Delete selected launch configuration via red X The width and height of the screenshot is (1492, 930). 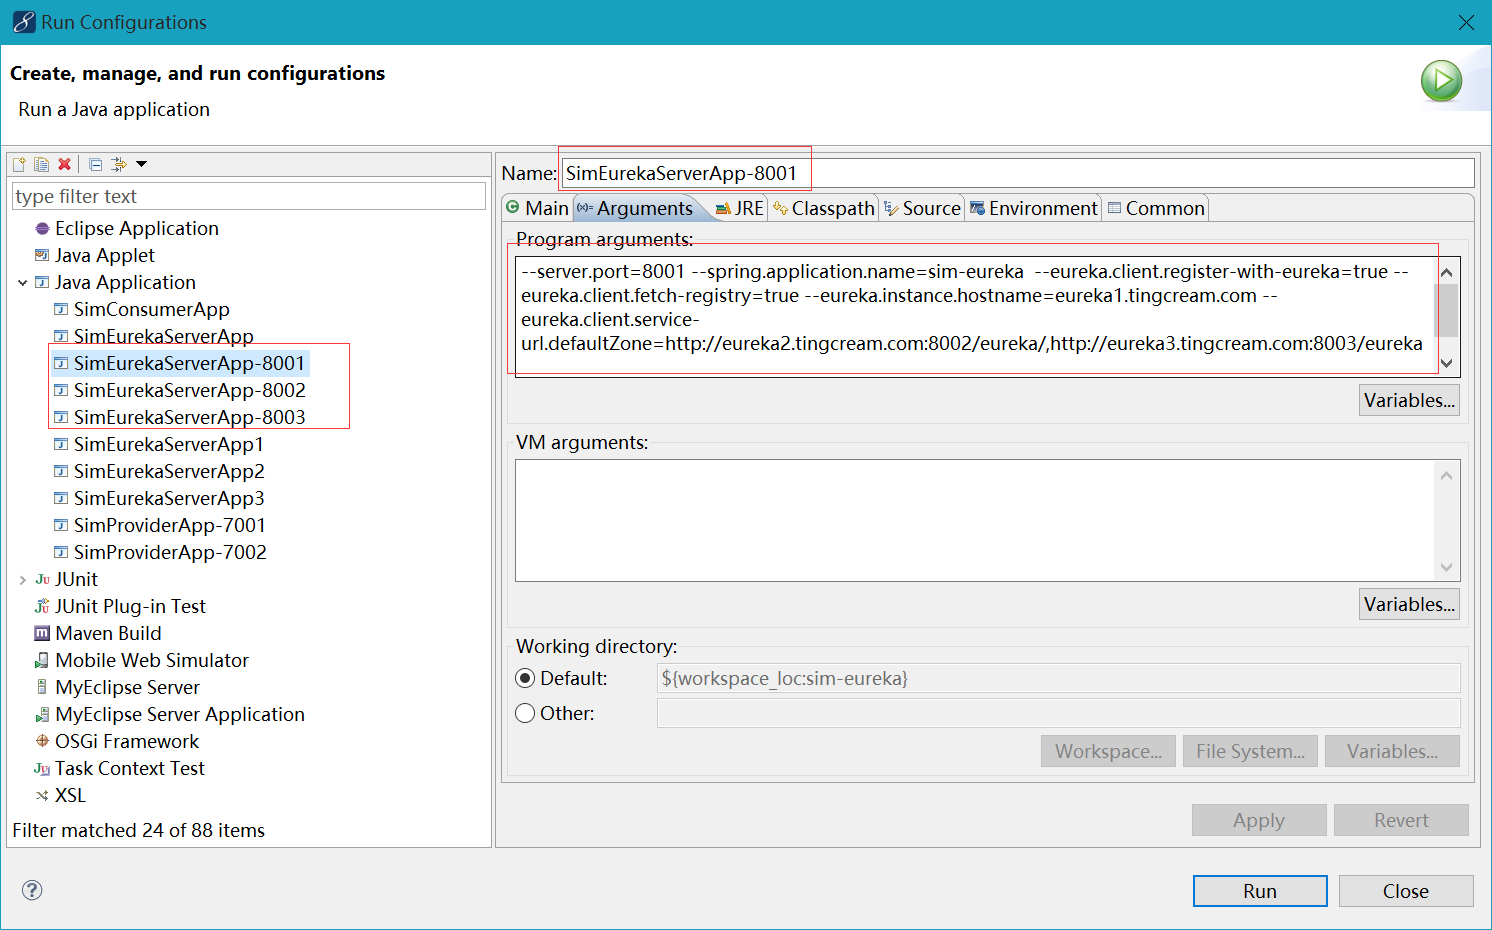64,164
